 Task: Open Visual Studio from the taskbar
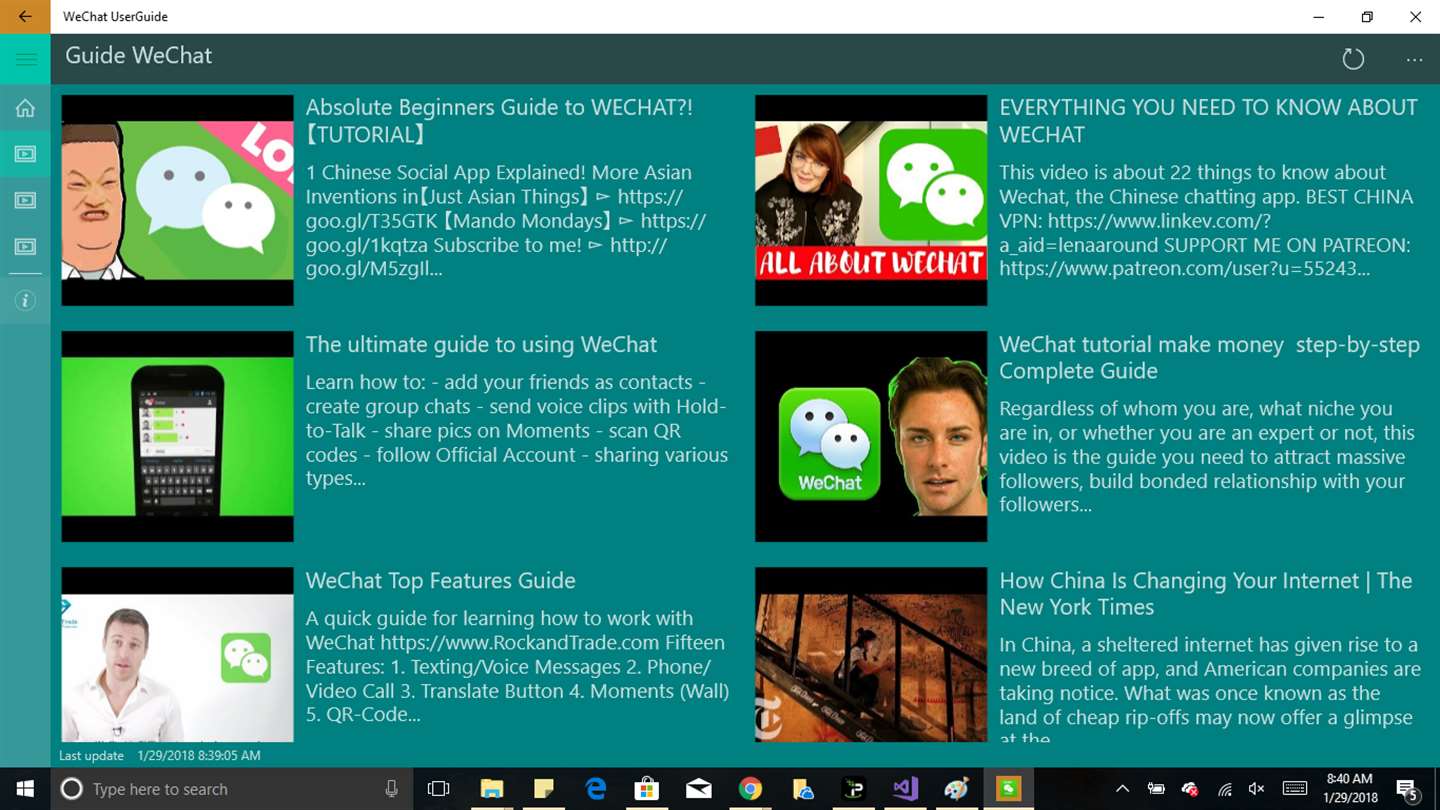(x=906, y=789)
